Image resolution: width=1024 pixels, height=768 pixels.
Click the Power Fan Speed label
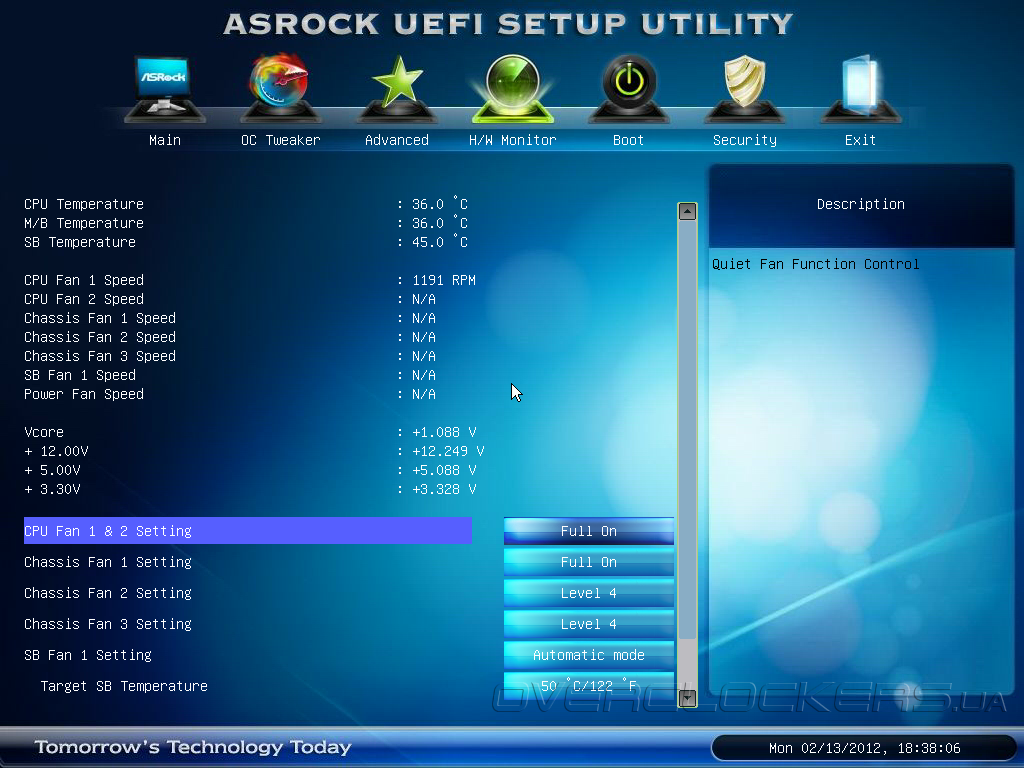point(84,394)
